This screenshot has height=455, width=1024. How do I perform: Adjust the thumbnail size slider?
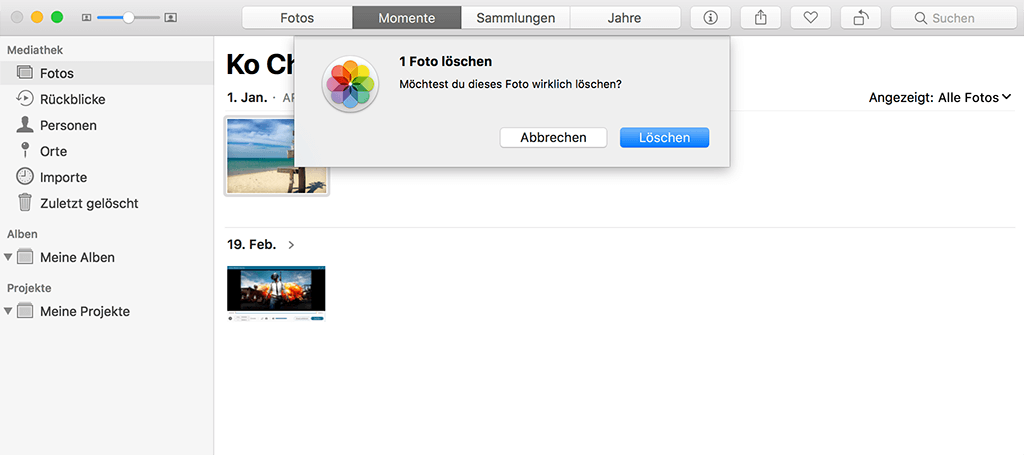point(129,18)
